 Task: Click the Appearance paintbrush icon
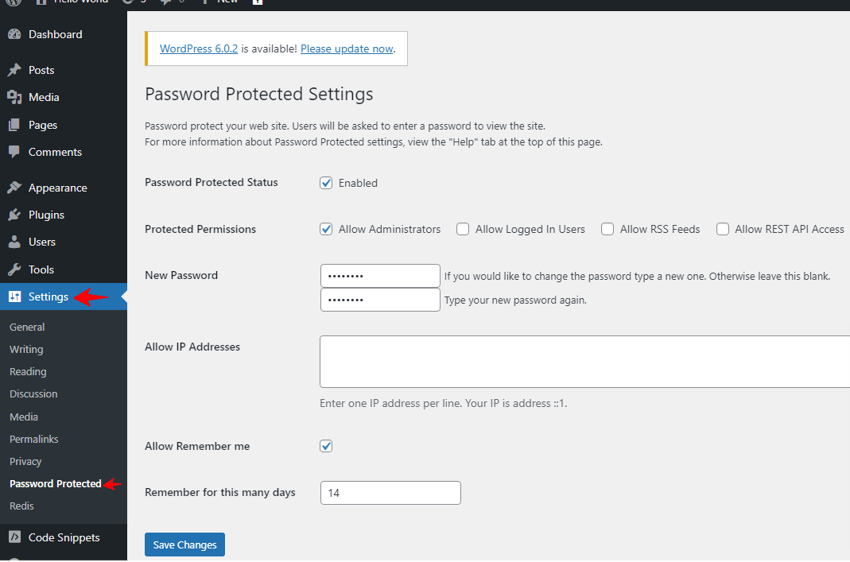[14, 188]
